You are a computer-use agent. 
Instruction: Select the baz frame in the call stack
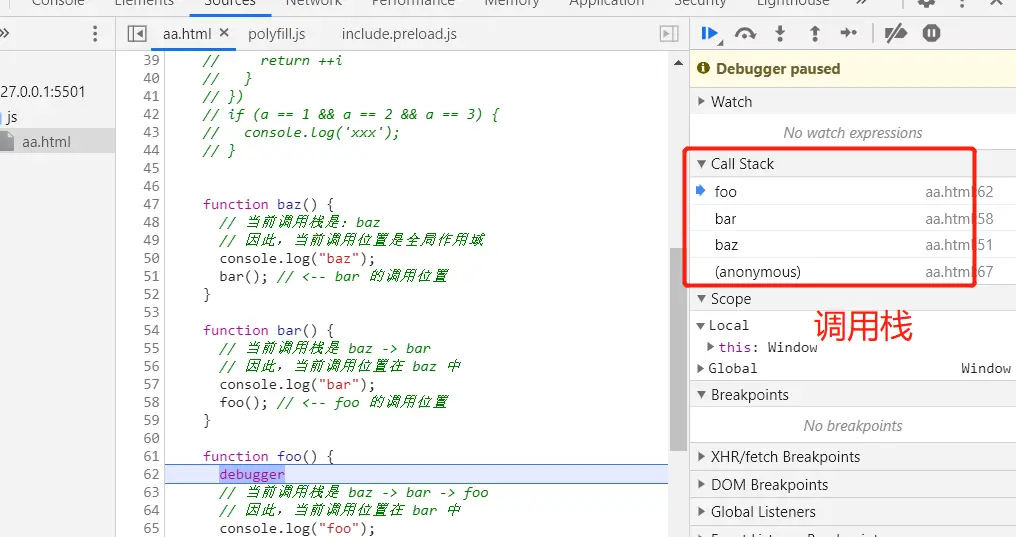pos(853,245)
